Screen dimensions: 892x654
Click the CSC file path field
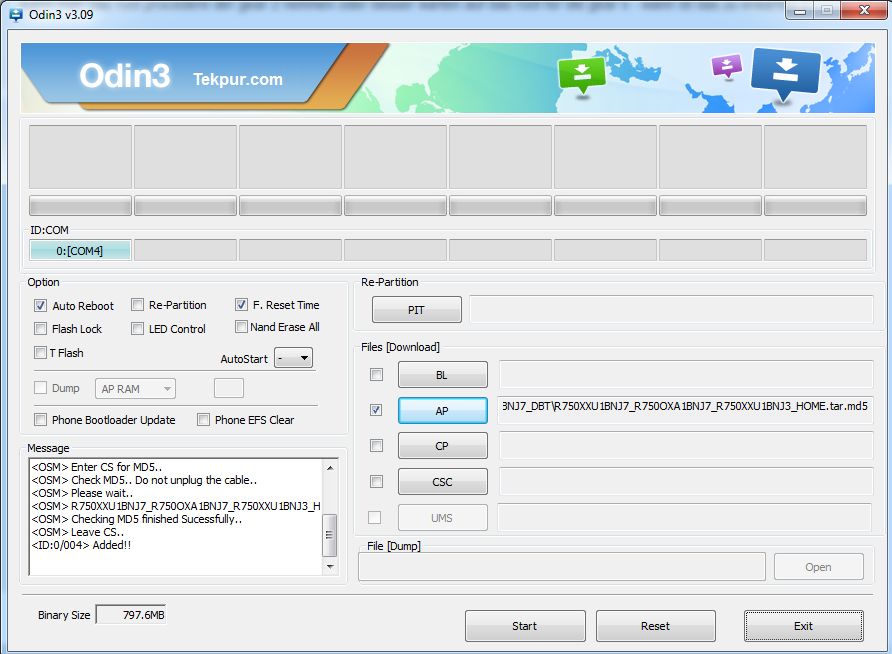click(x=685, y=482)
